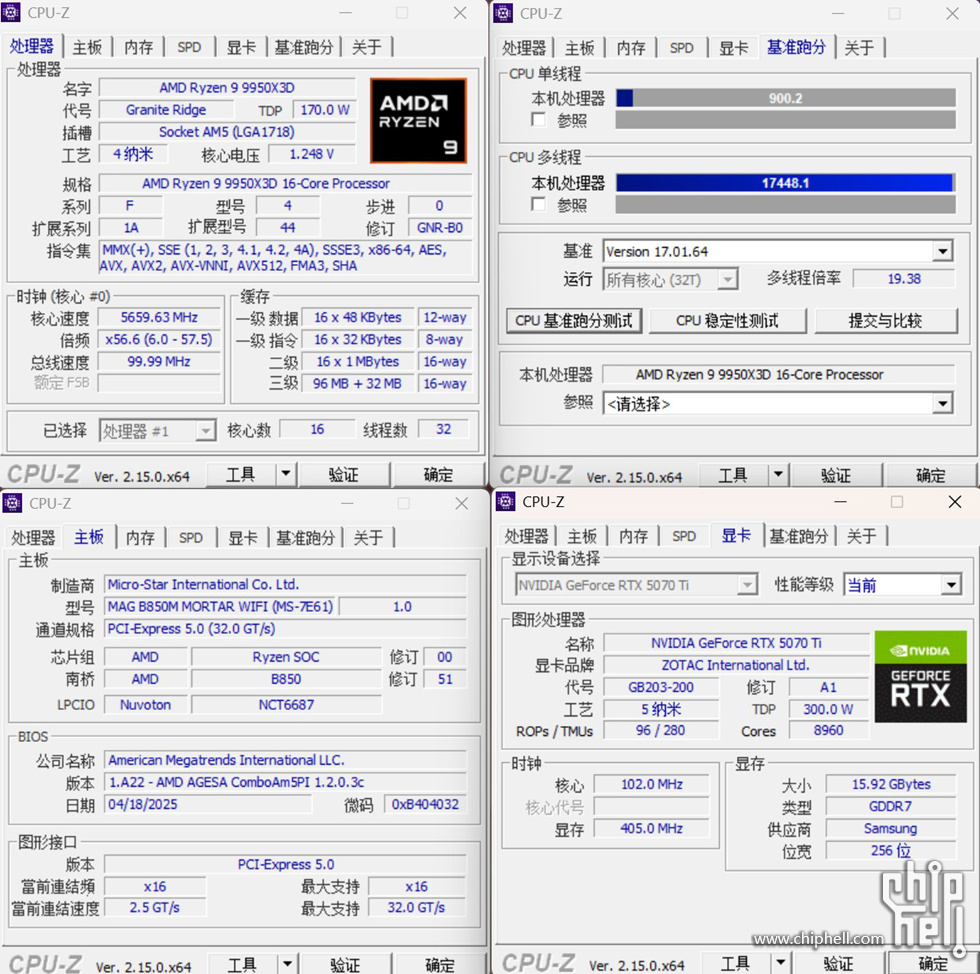
Task: Start the CPU 基准跑分测试 benchmark
Action: 574,321
